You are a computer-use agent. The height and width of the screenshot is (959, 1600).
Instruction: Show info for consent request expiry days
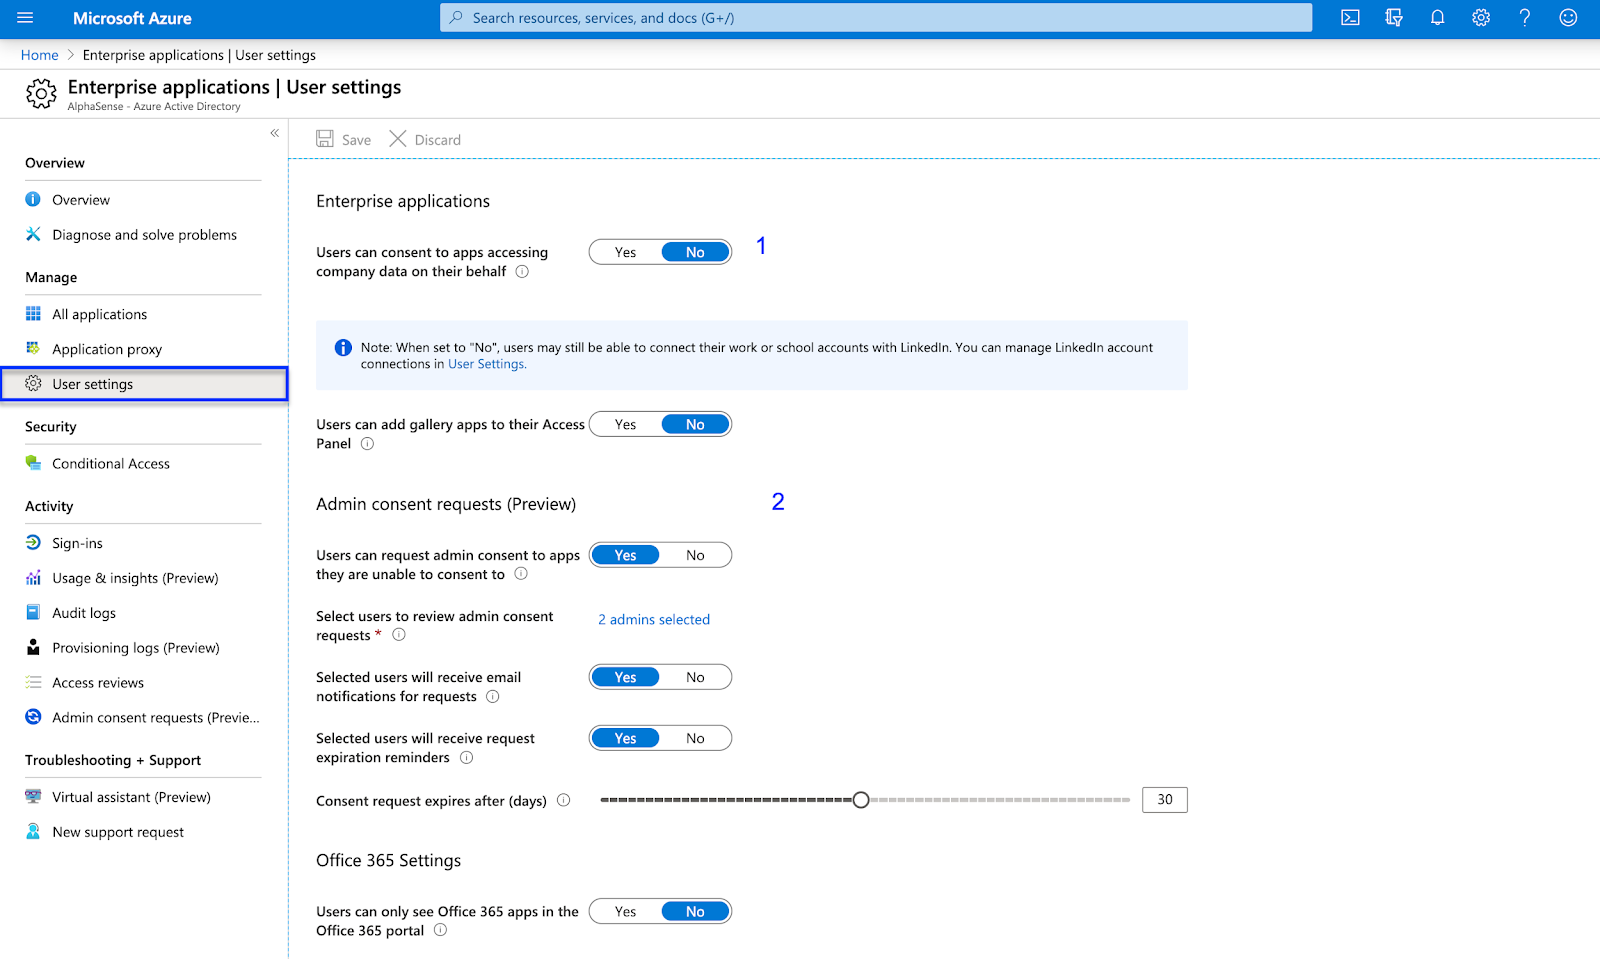tap(563, 800)
